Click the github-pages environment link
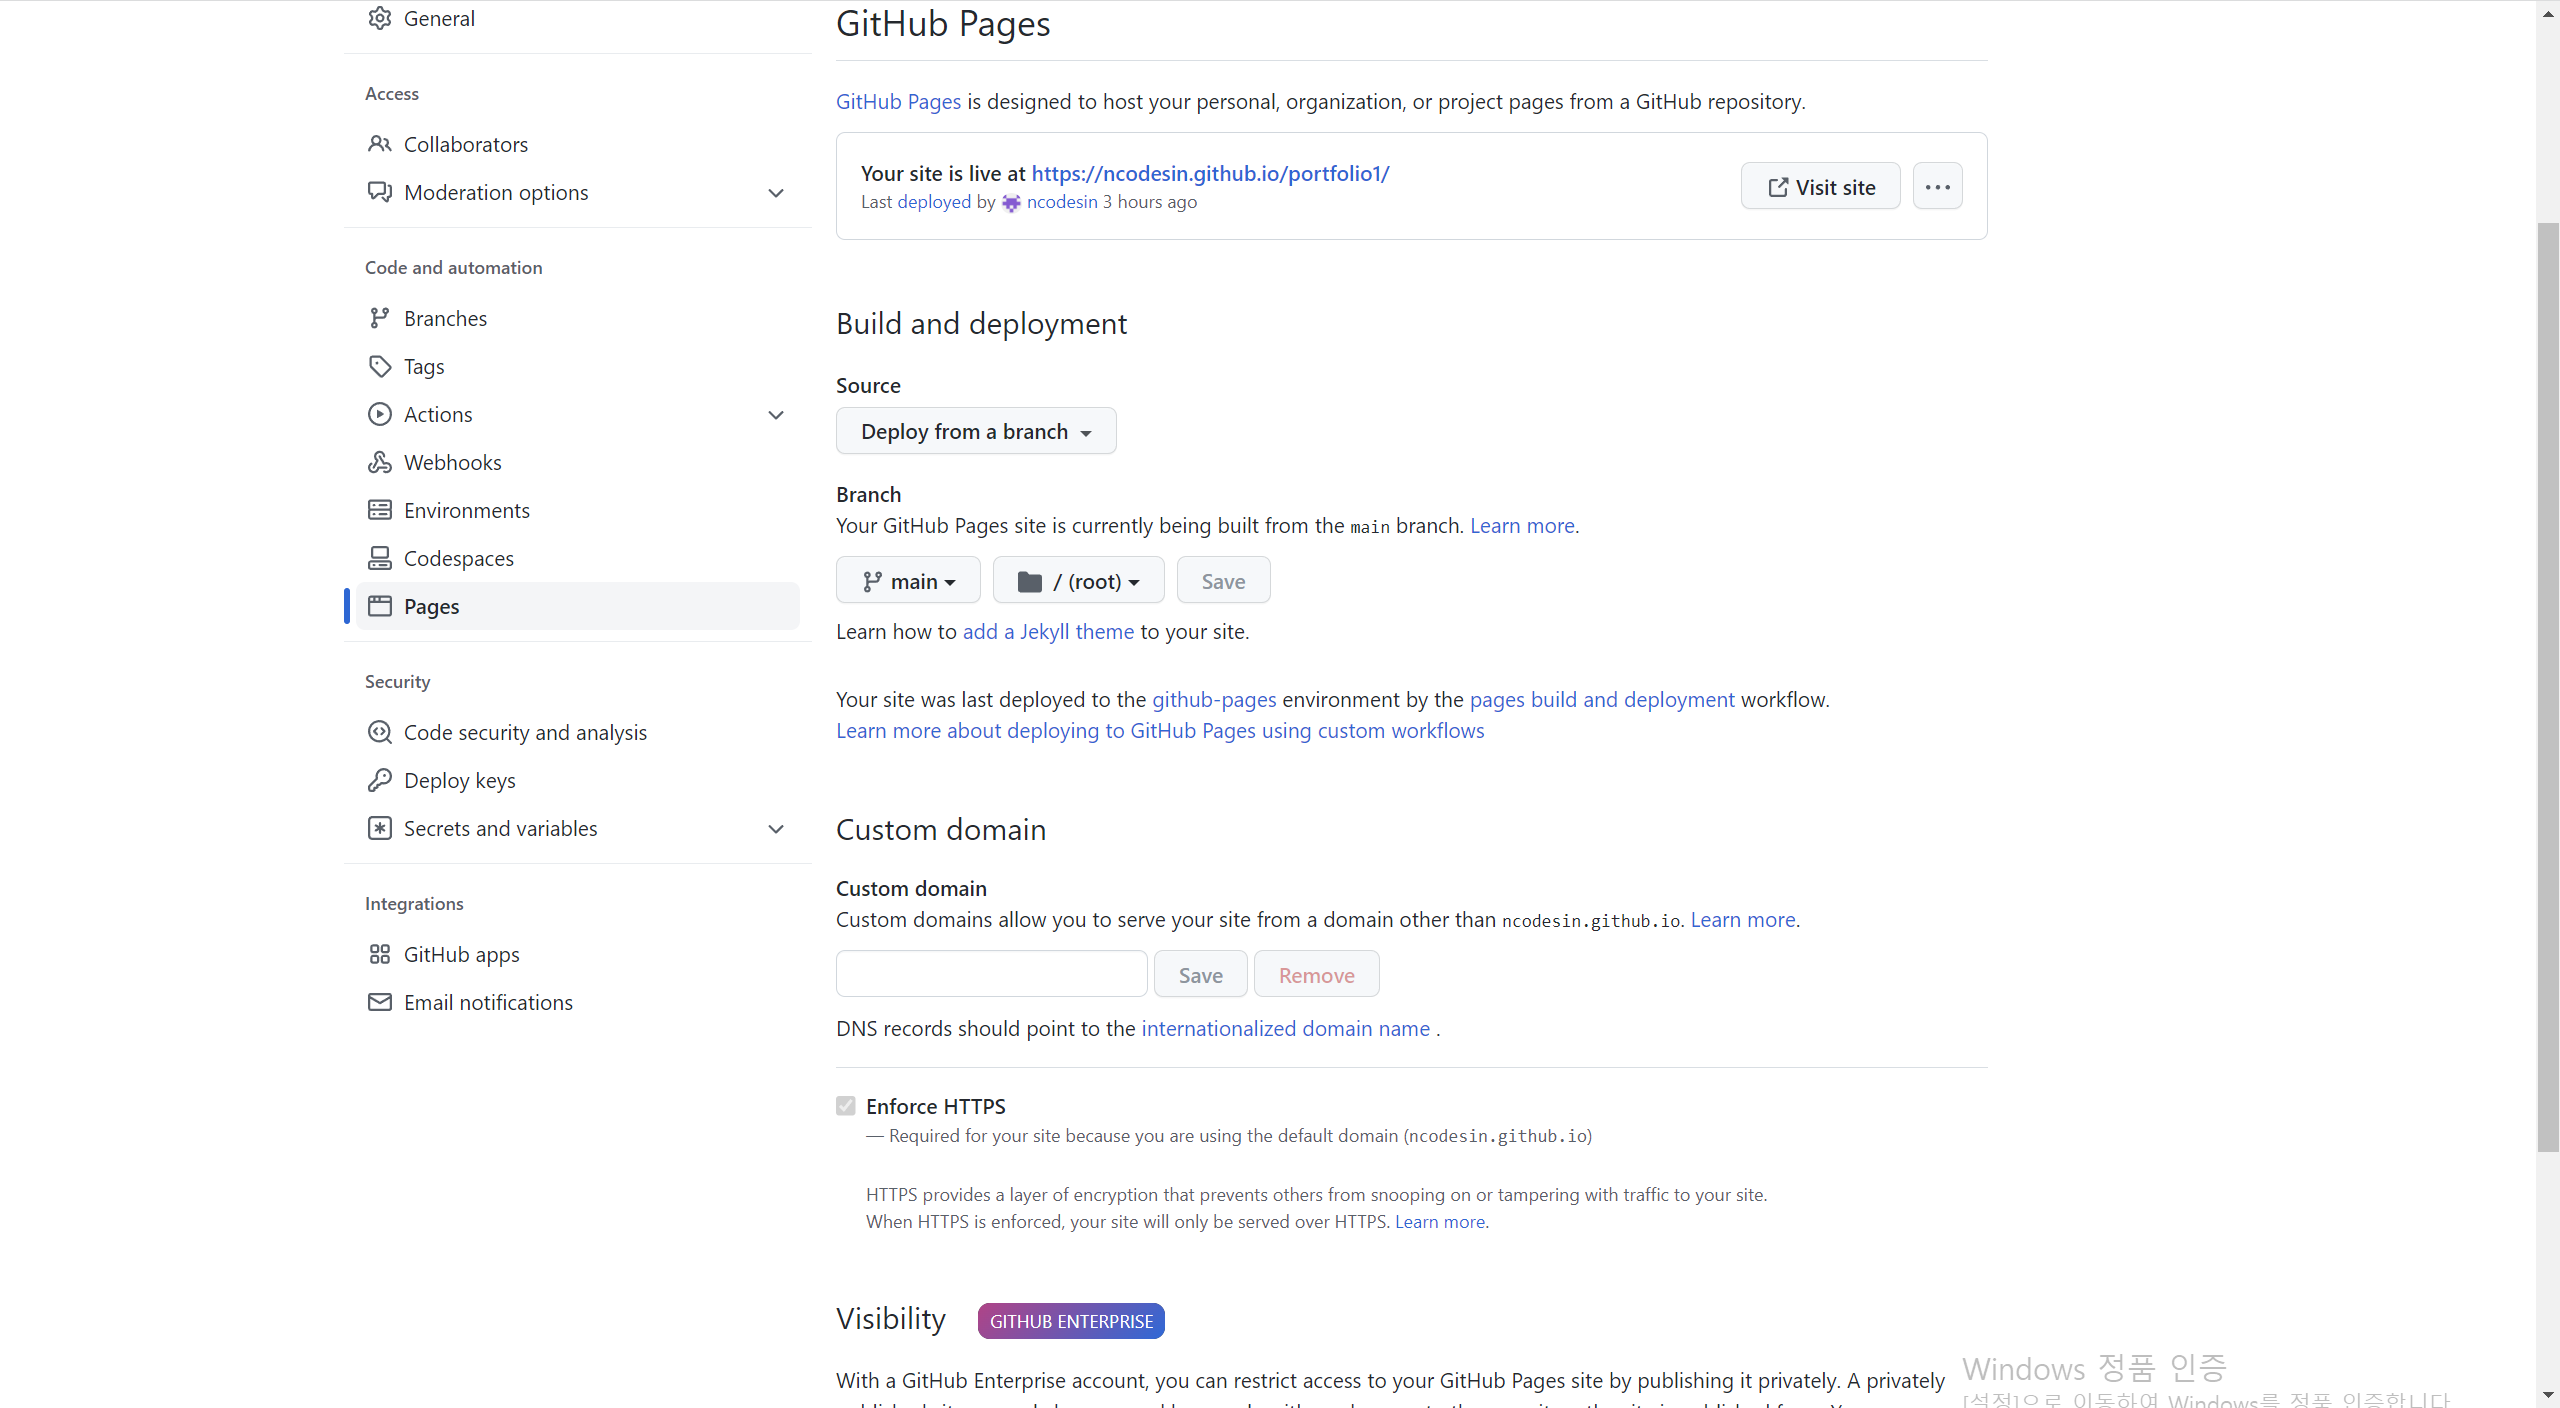This screenshot has height=1408, width=2560. pos(1214,700)
